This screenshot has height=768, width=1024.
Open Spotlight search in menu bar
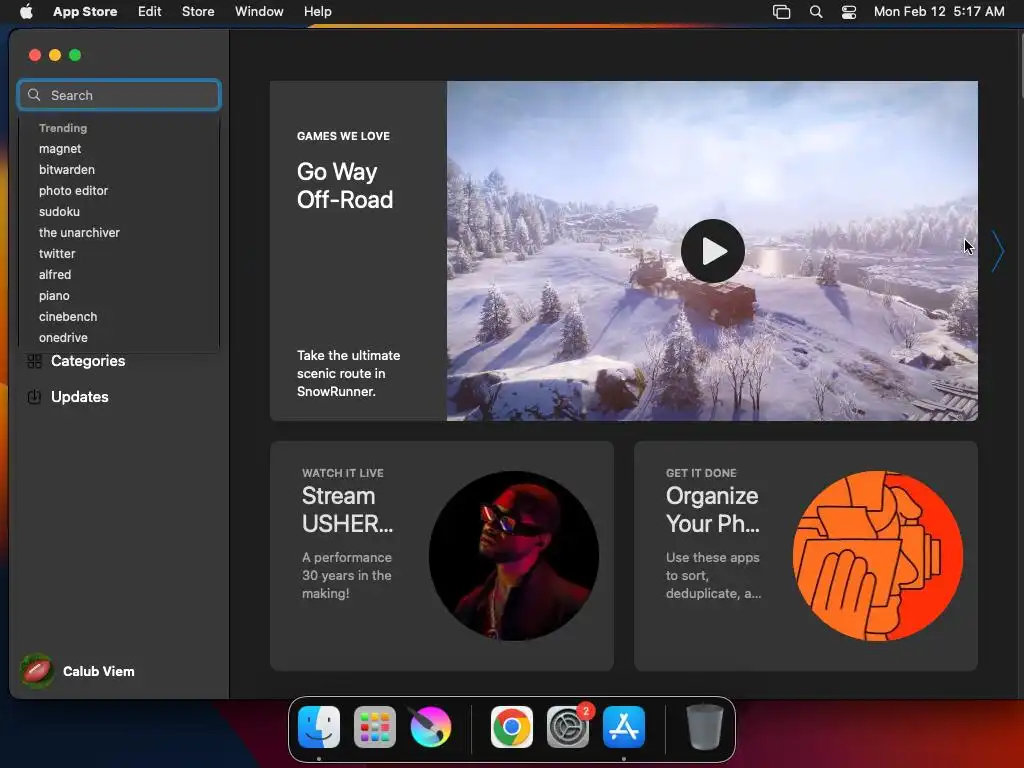point(816,12)
